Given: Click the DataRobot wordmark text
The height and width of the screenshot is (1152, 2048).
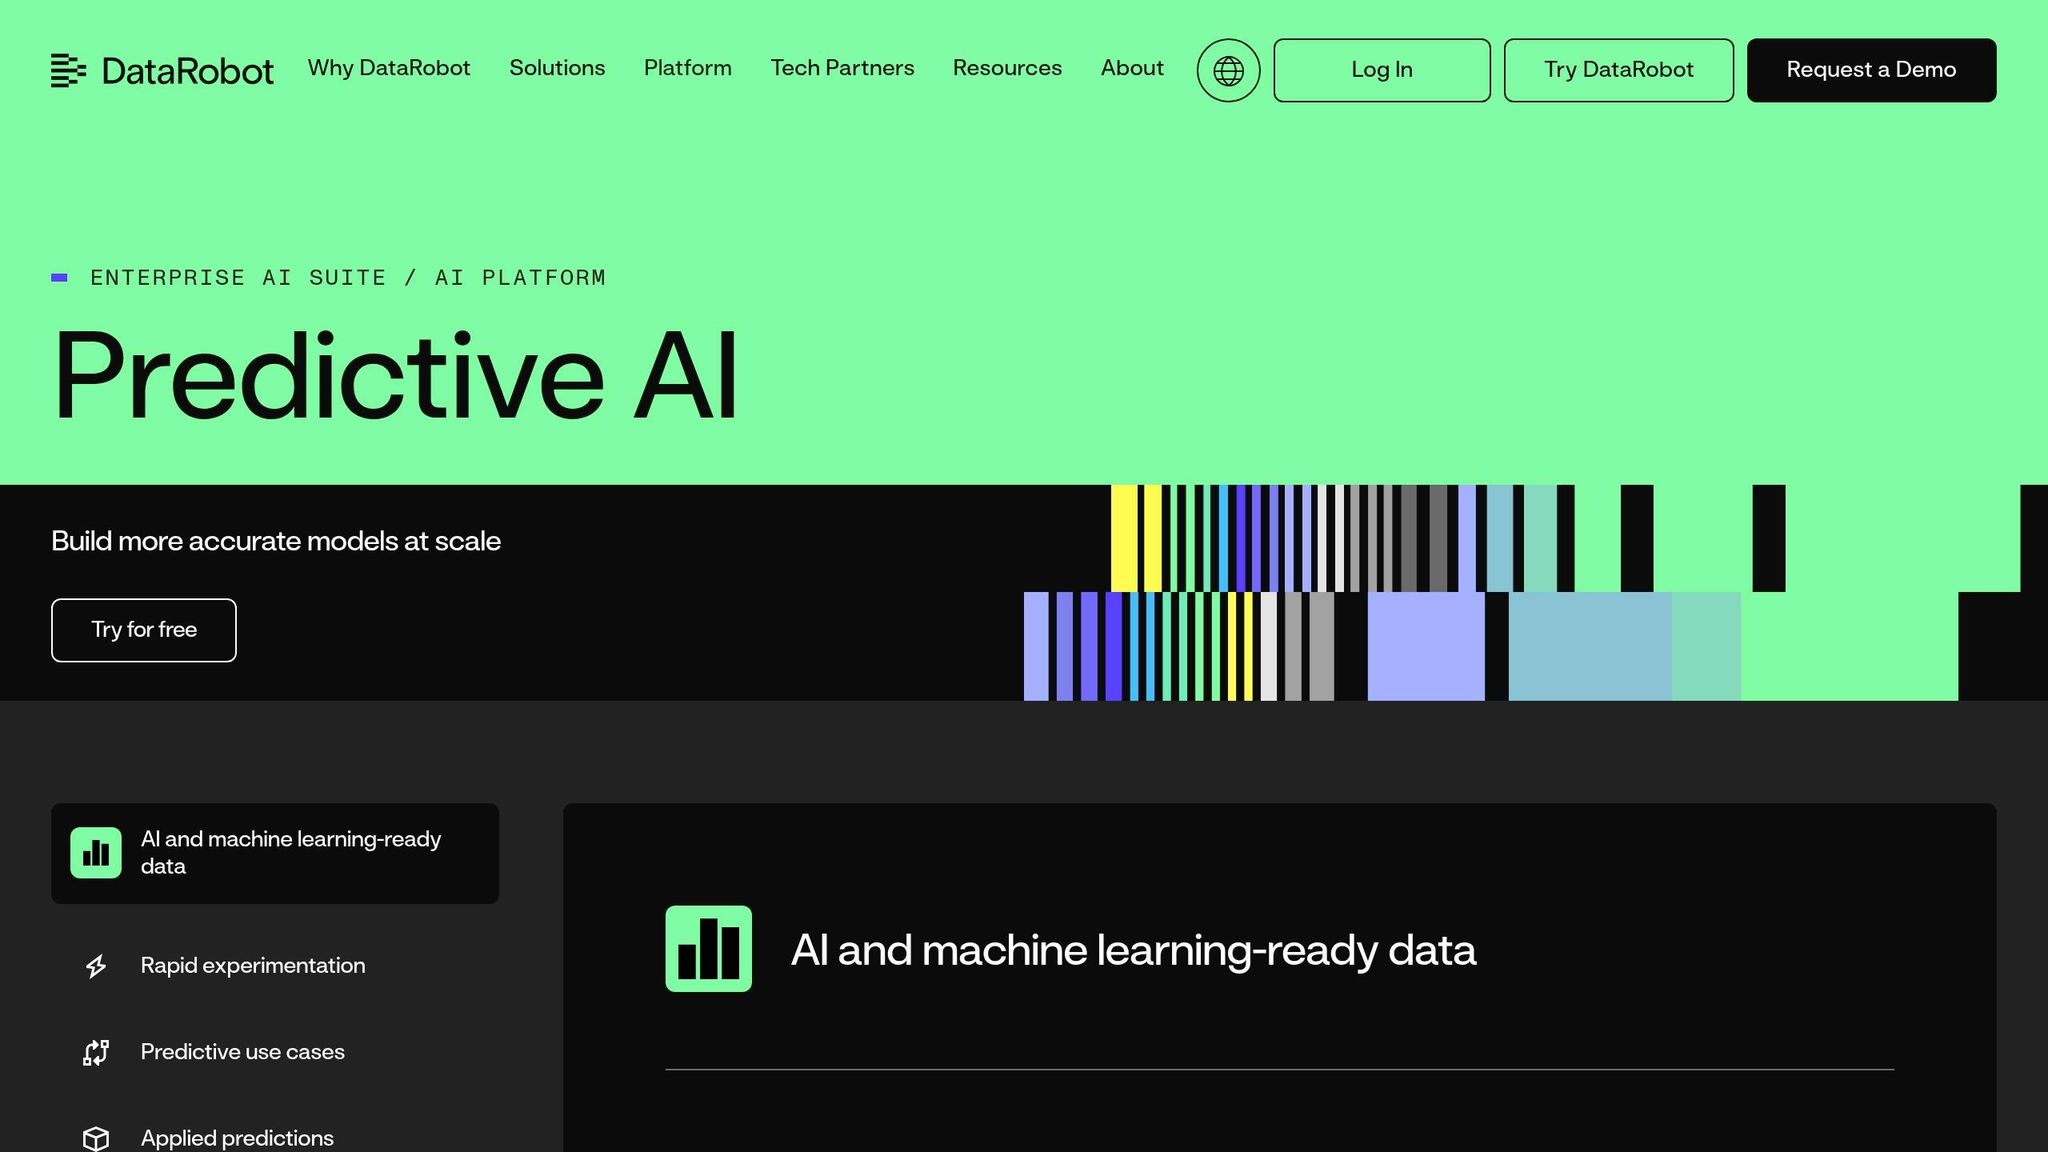Looking at the screenshot, I should point(188,71).
